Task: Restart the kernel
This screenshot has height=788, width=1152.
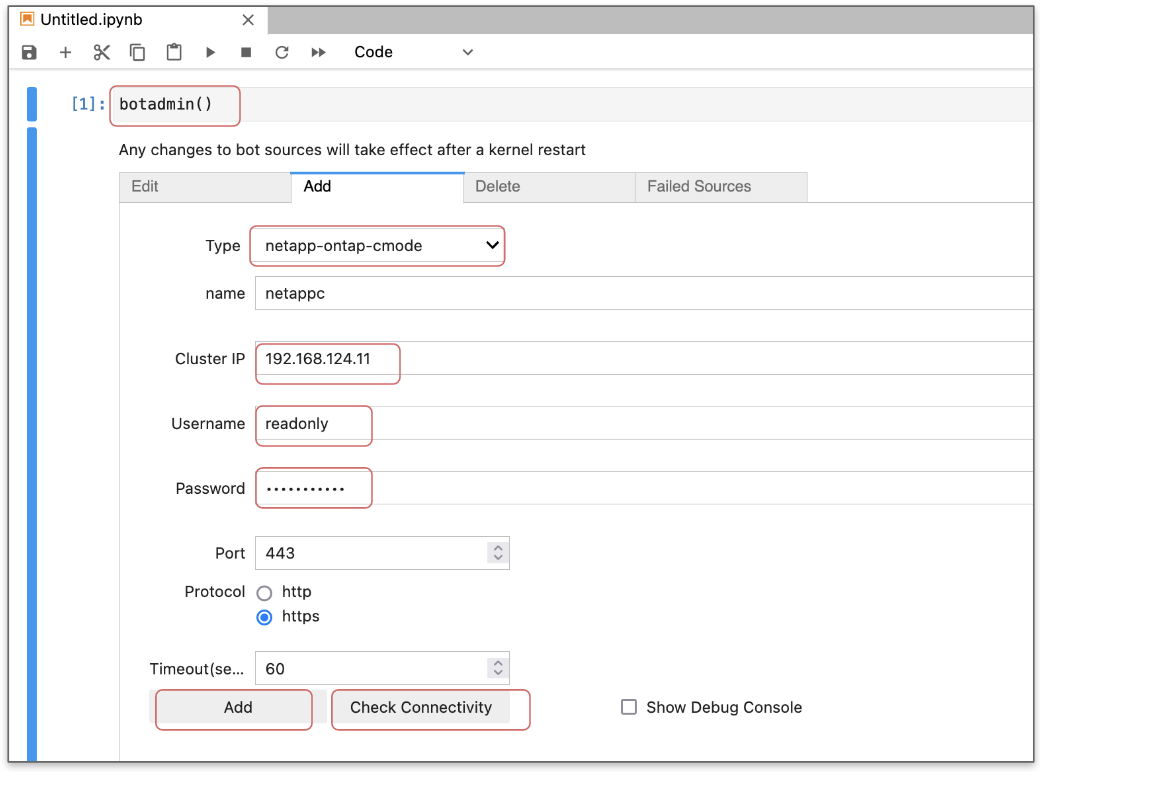Action: tap(281, 52)
